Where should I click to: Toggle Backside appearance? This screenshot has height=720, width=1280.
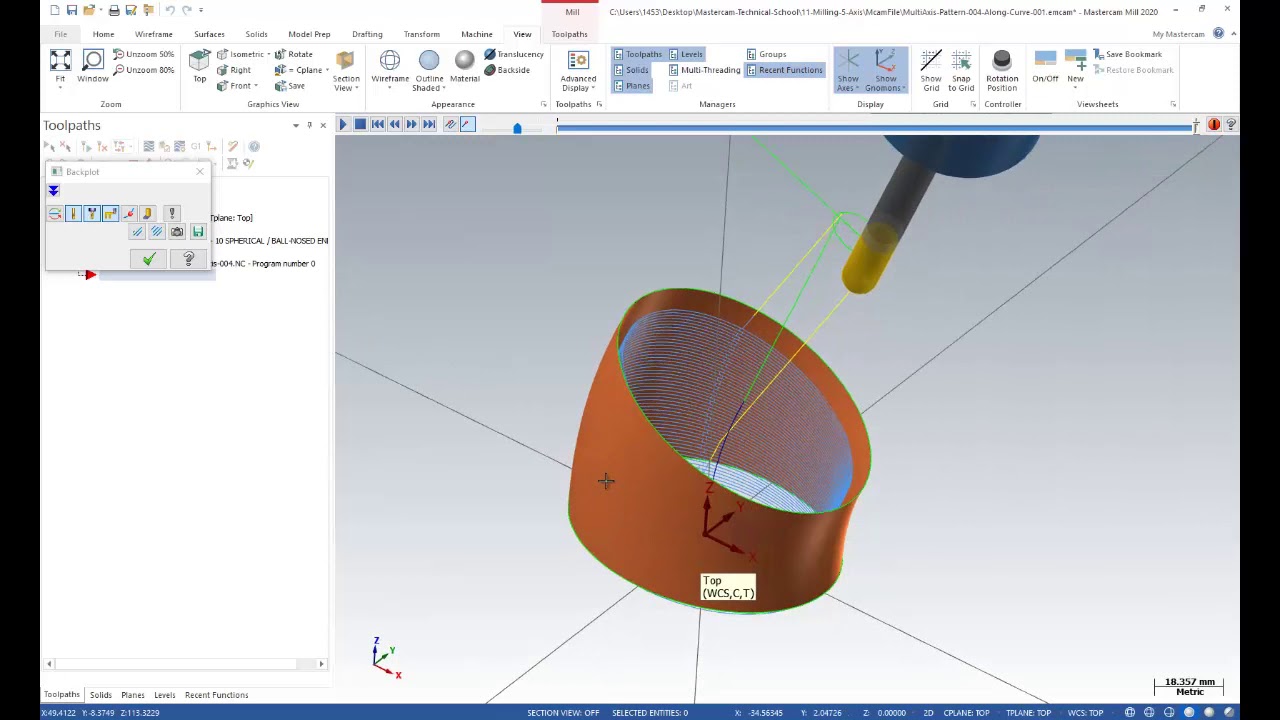point(507,70)
